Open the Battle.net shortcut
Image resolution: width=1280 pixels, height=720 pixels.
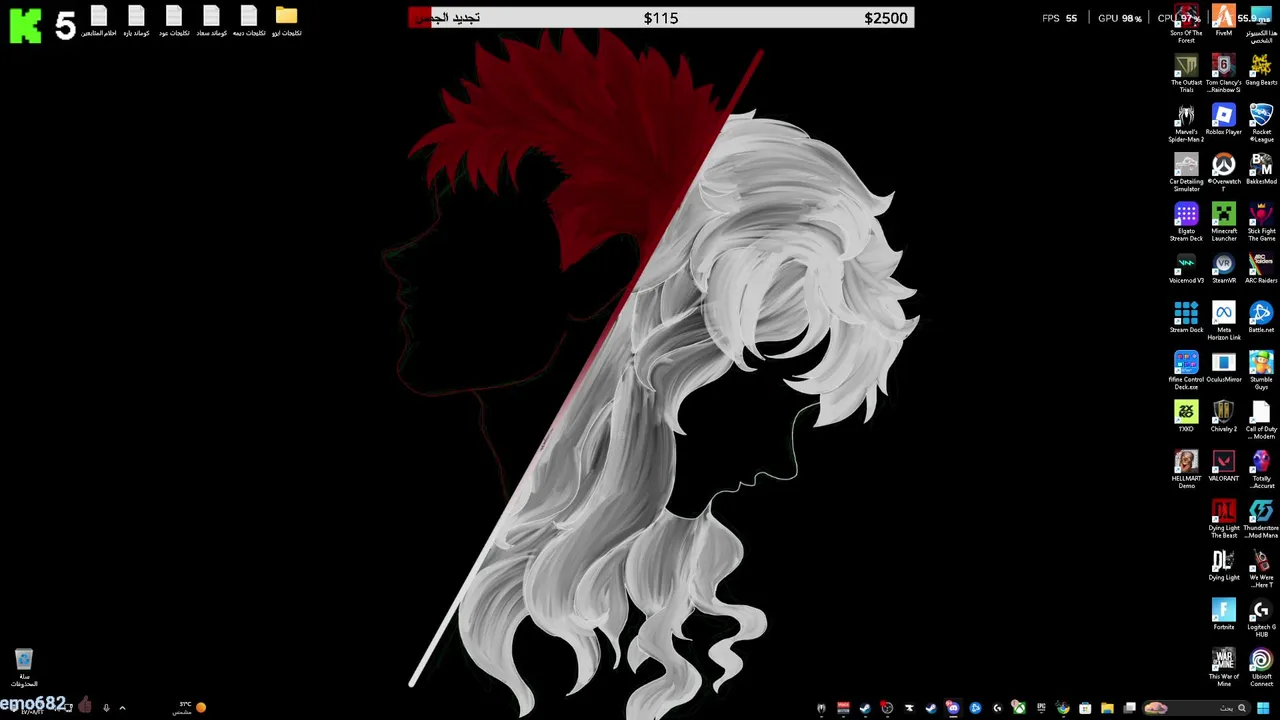coord(1261,318)
